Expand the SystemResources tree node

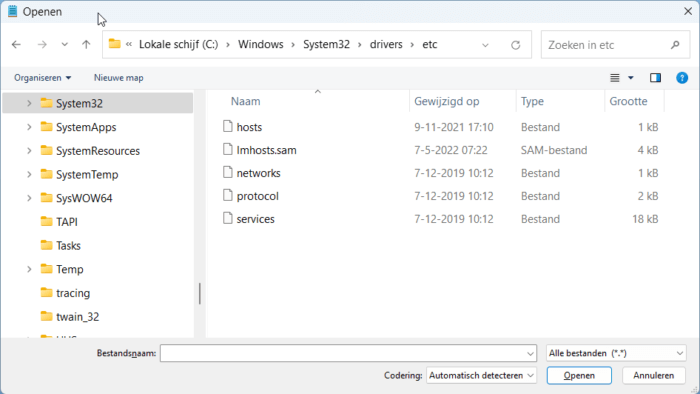(29, 151)
